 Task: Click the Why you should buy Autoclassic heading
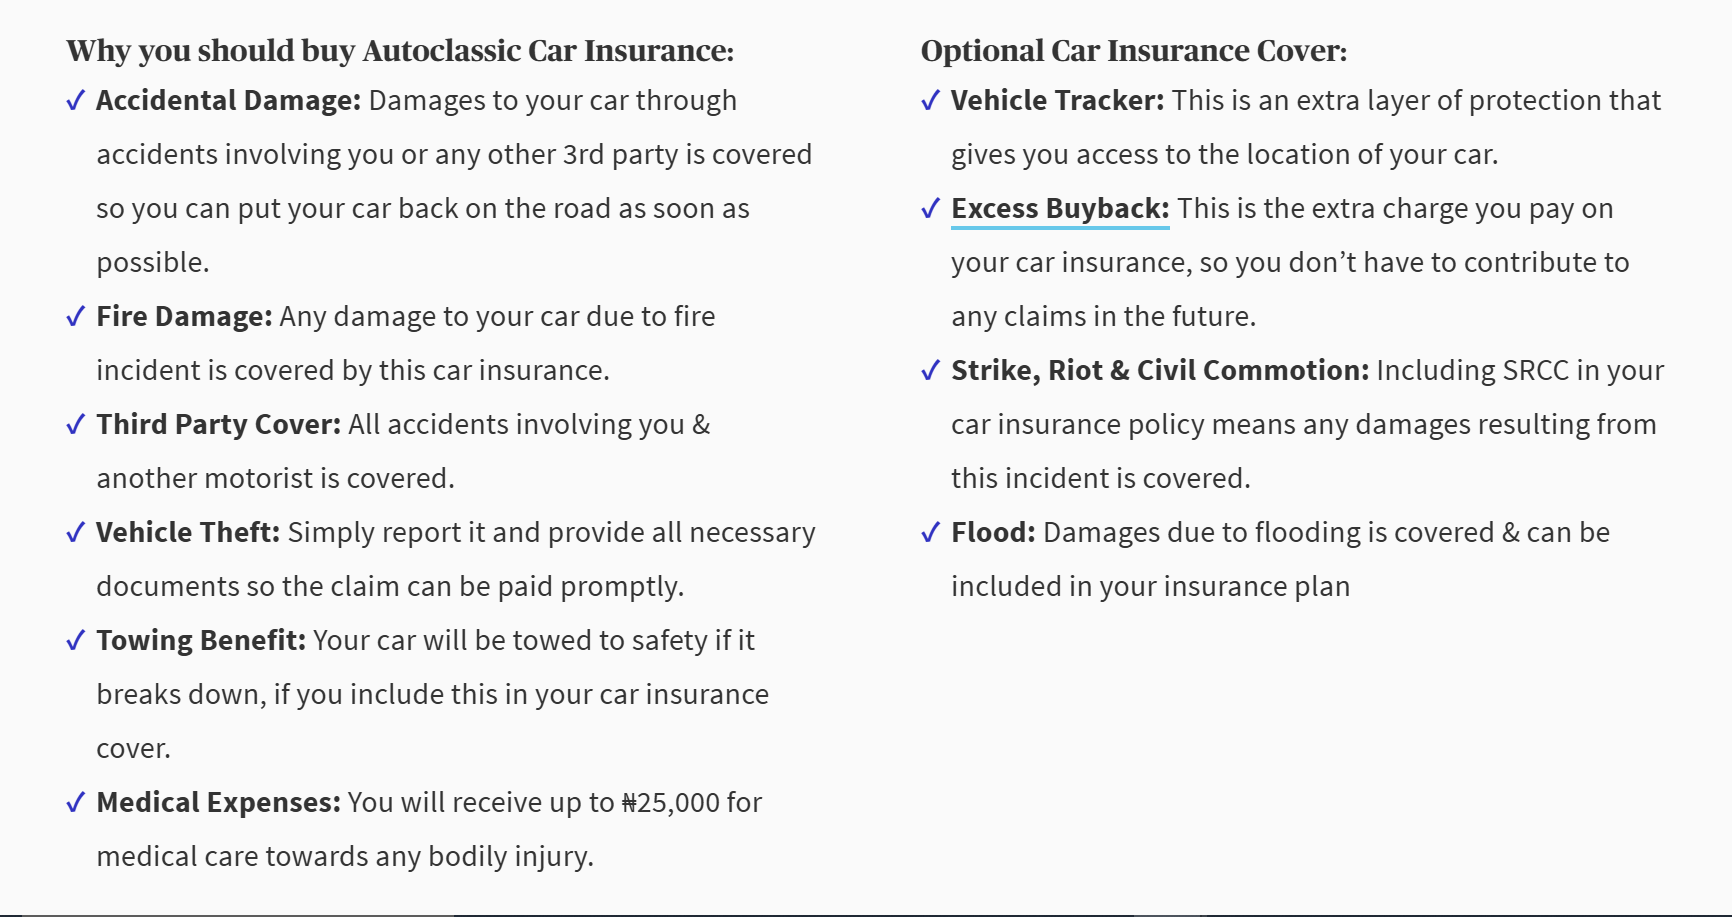click(400, 51)
